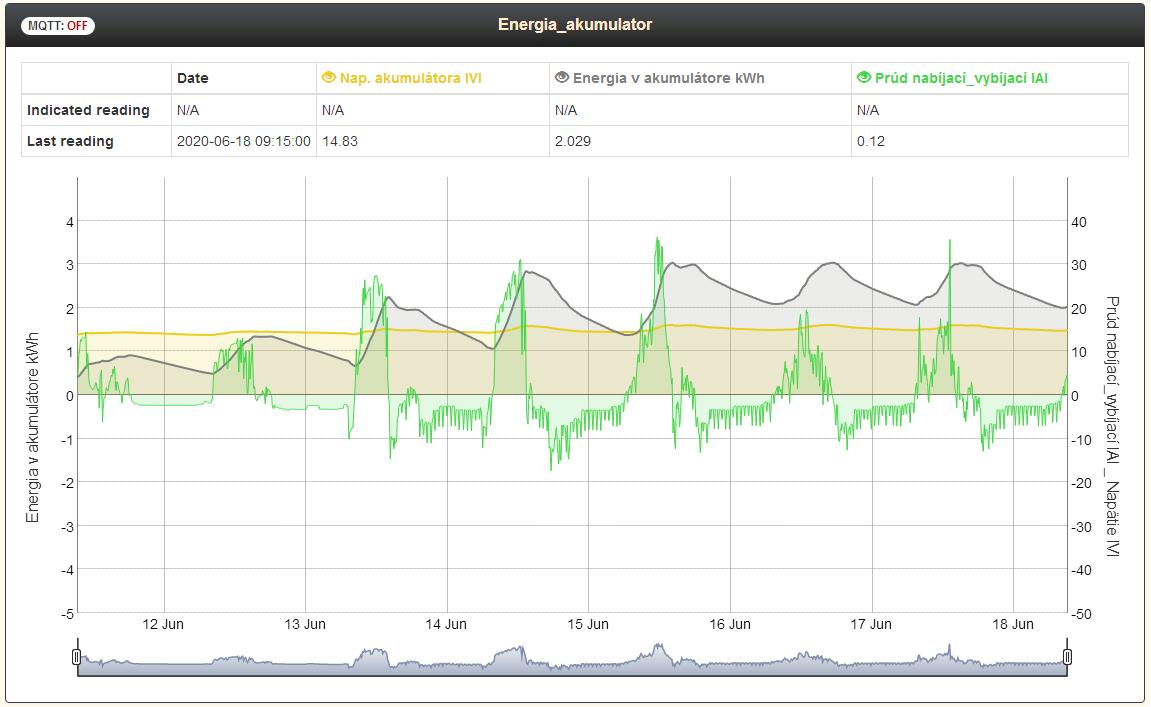Click the Nap. akumulátora IVI column label

point(410,78)
